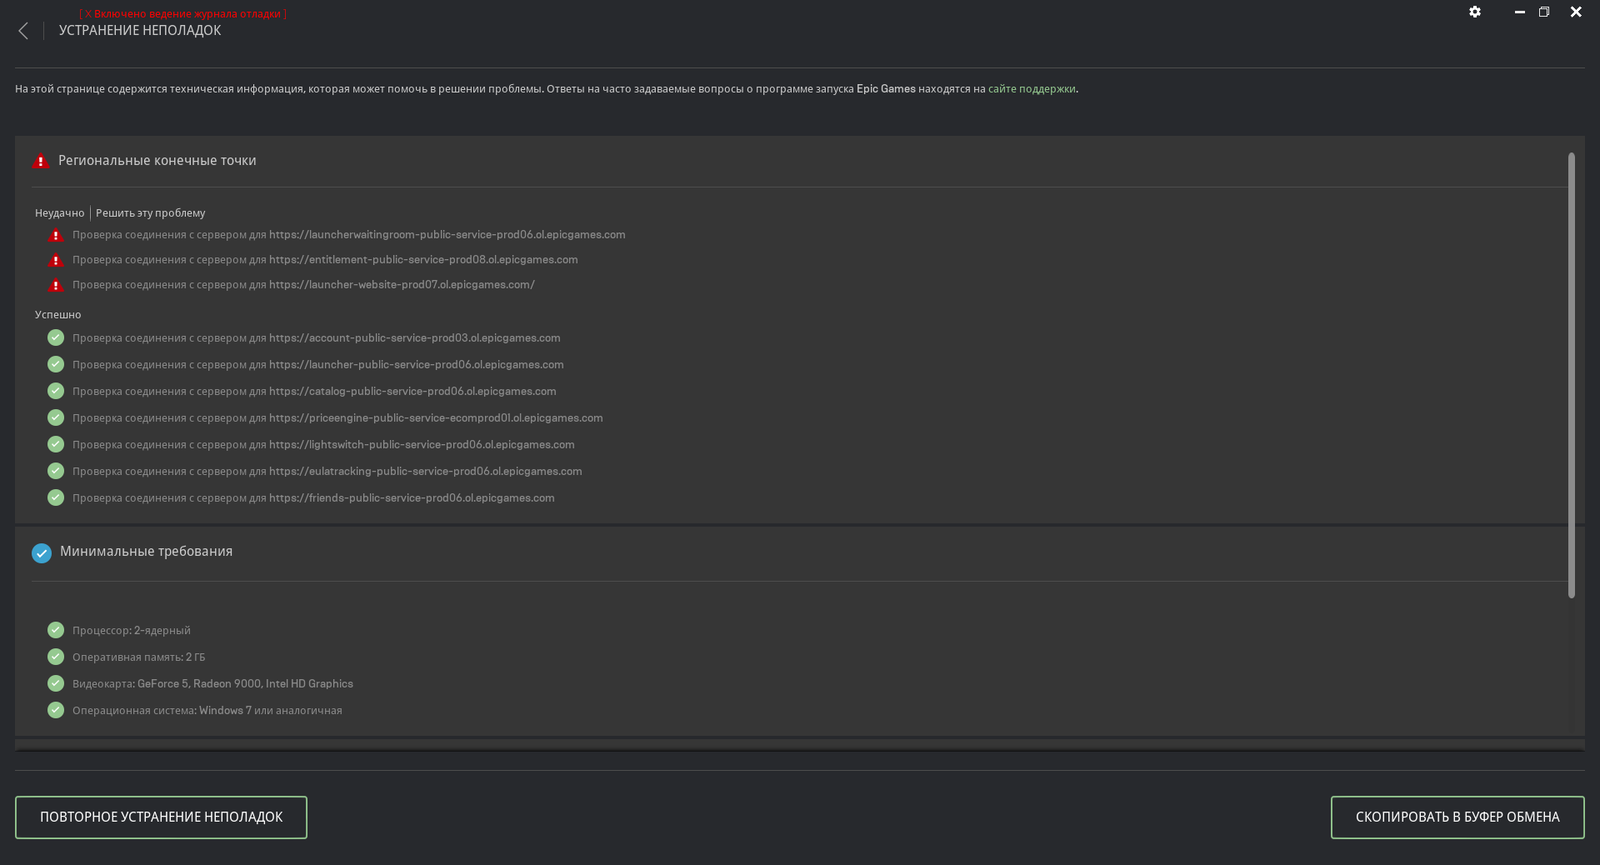Close the Epic Games launcher window

point(1576,12)
